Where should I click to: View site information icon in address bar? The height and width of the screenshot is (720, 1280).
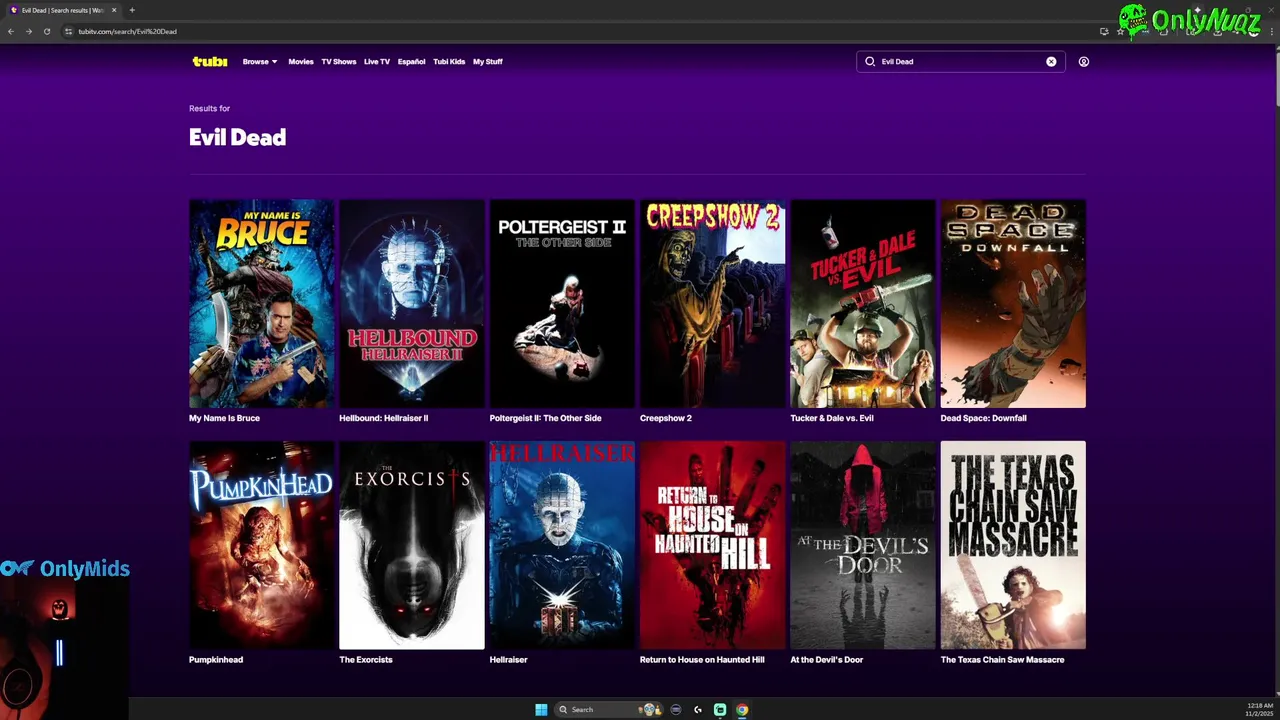(x=69, y=31)
